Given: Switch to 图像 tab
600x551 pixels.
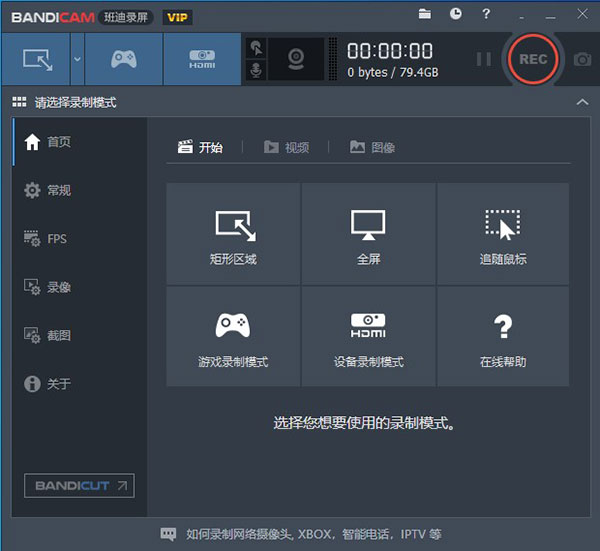Looking at the screenshot, I should tap(372, 147).
